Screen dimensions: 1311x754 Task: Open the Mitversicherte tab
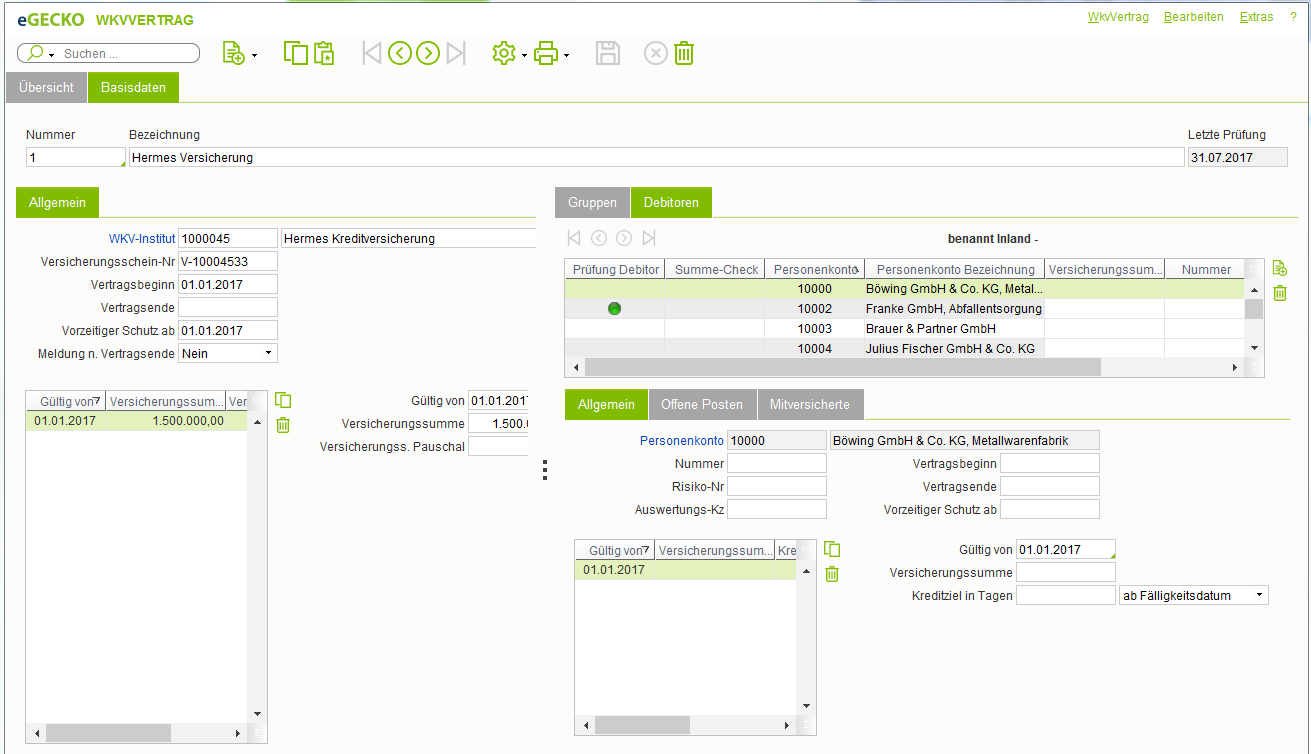click(x=811, y=405)
